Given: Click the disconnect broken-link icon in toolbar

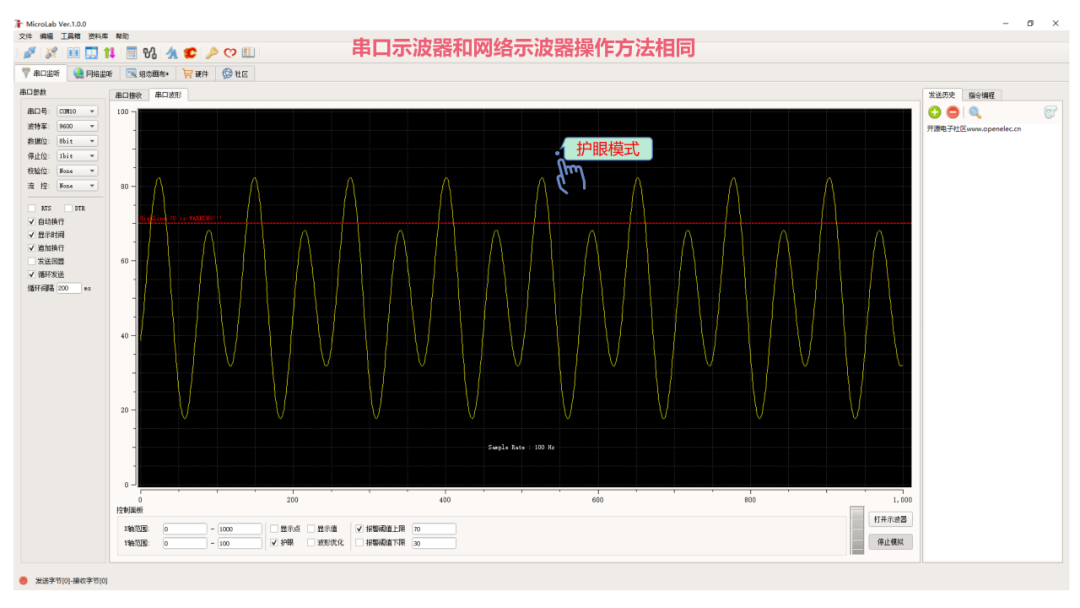Looking at the screenshot, I should pyautogui.click(x=51, y=51).
